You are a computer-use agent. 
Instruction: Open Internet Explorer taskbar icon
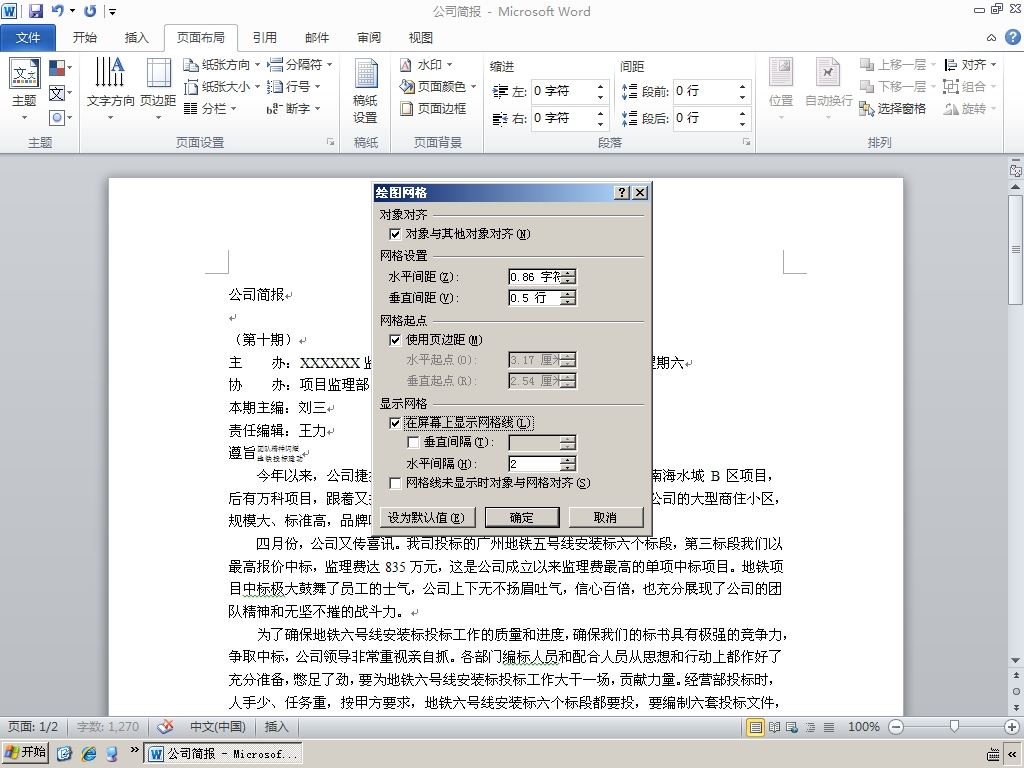coord(89,754)
